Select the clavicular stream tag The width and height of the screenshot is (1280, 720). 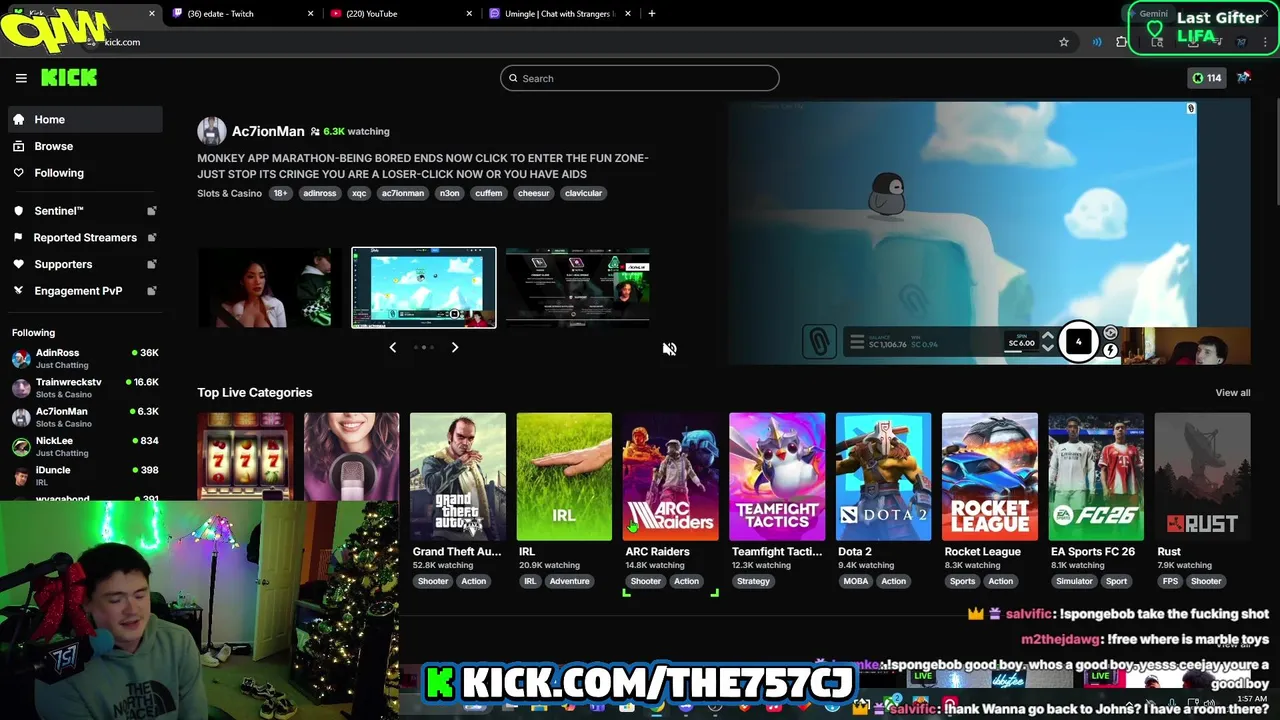click(x=583, y=193)
